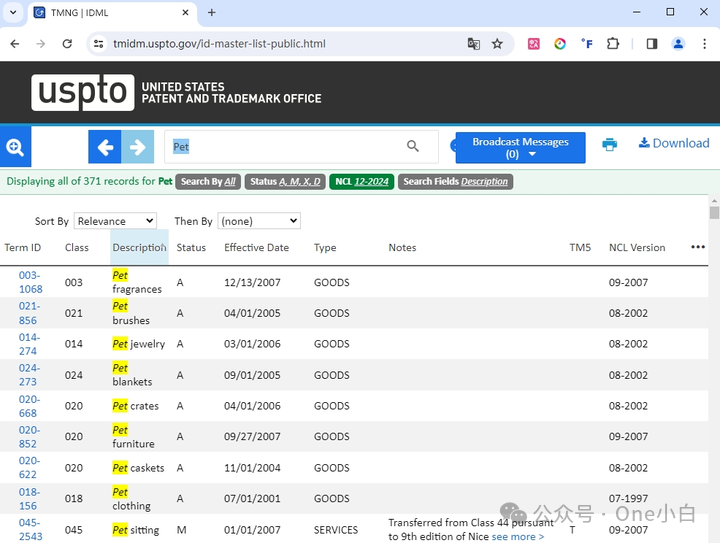The width and height of the screenshot is (720, 543).
Task: Open the Then By (none) dropdown
Action: point(259,221)
